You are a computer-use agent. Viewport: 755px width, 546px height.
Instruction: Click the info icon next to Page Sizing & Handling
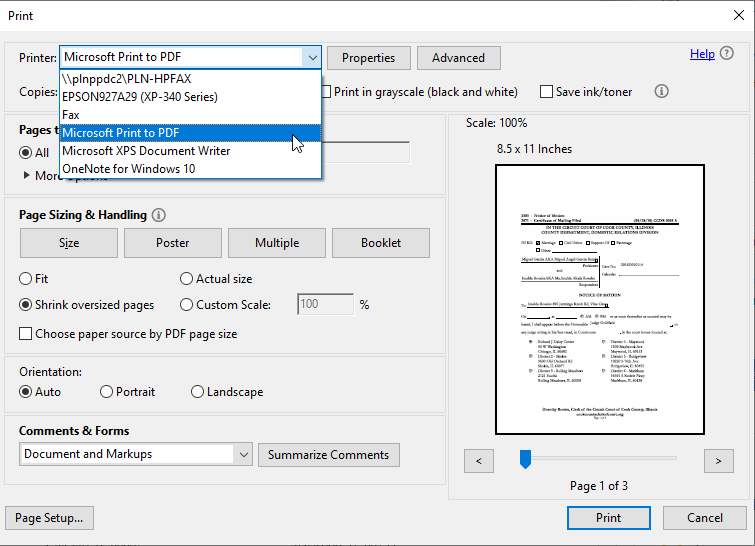(x=159, y=215)
